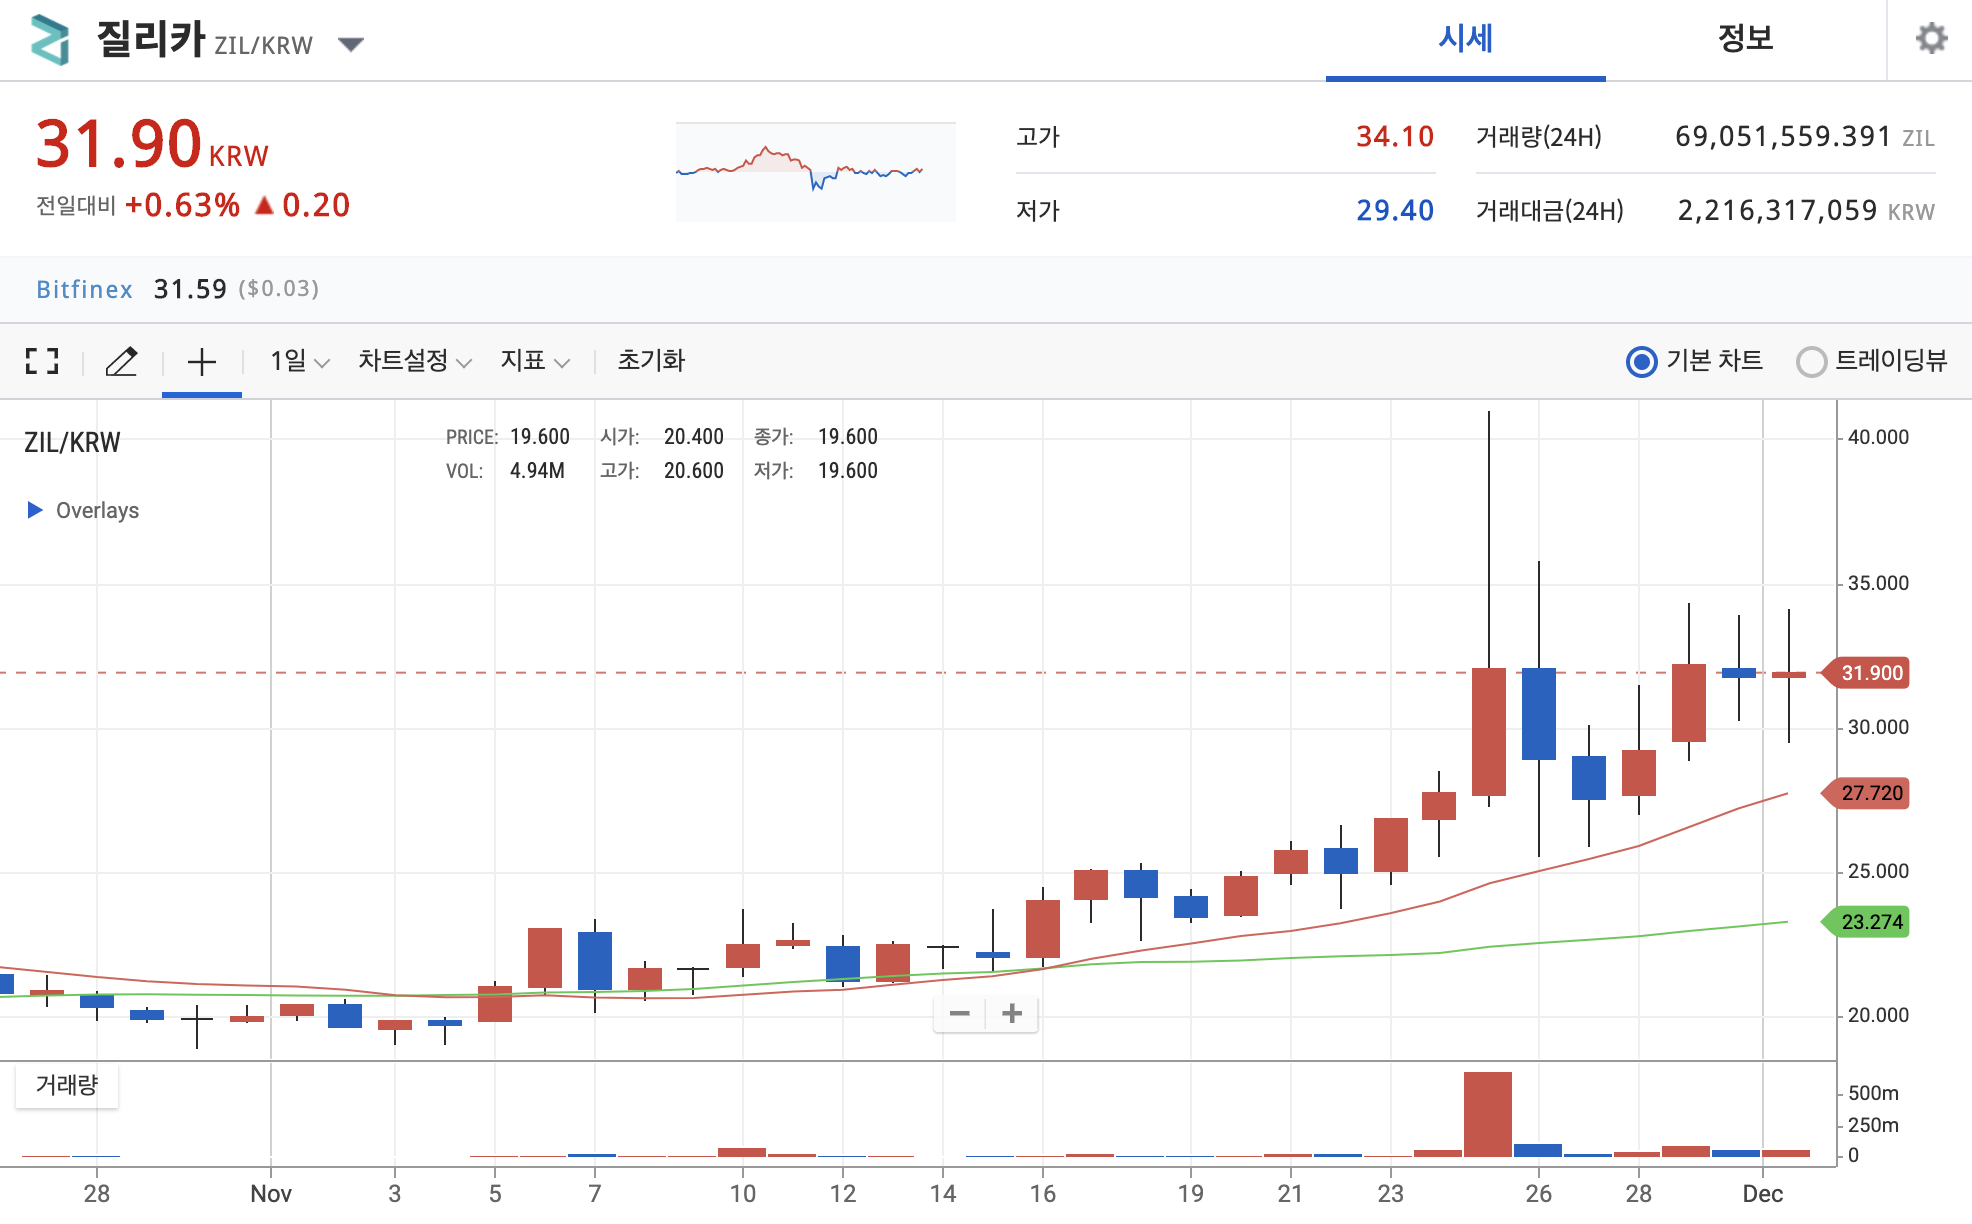Select the 기본 차트 radio button
This screenshot has width=1972, height=1224.
(1641, 361)
